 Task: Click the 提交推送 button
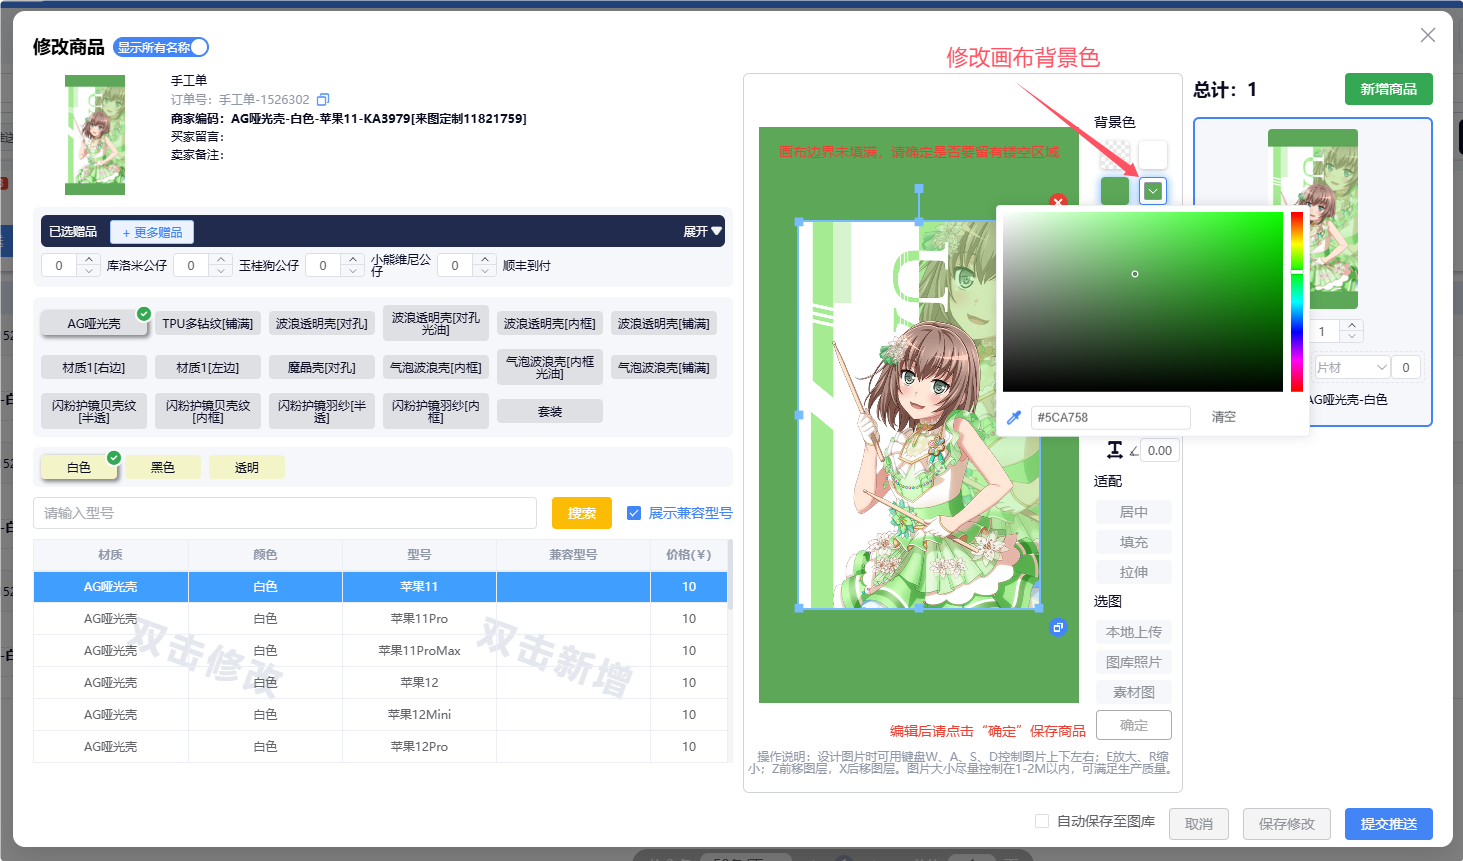pos(1389,824)
